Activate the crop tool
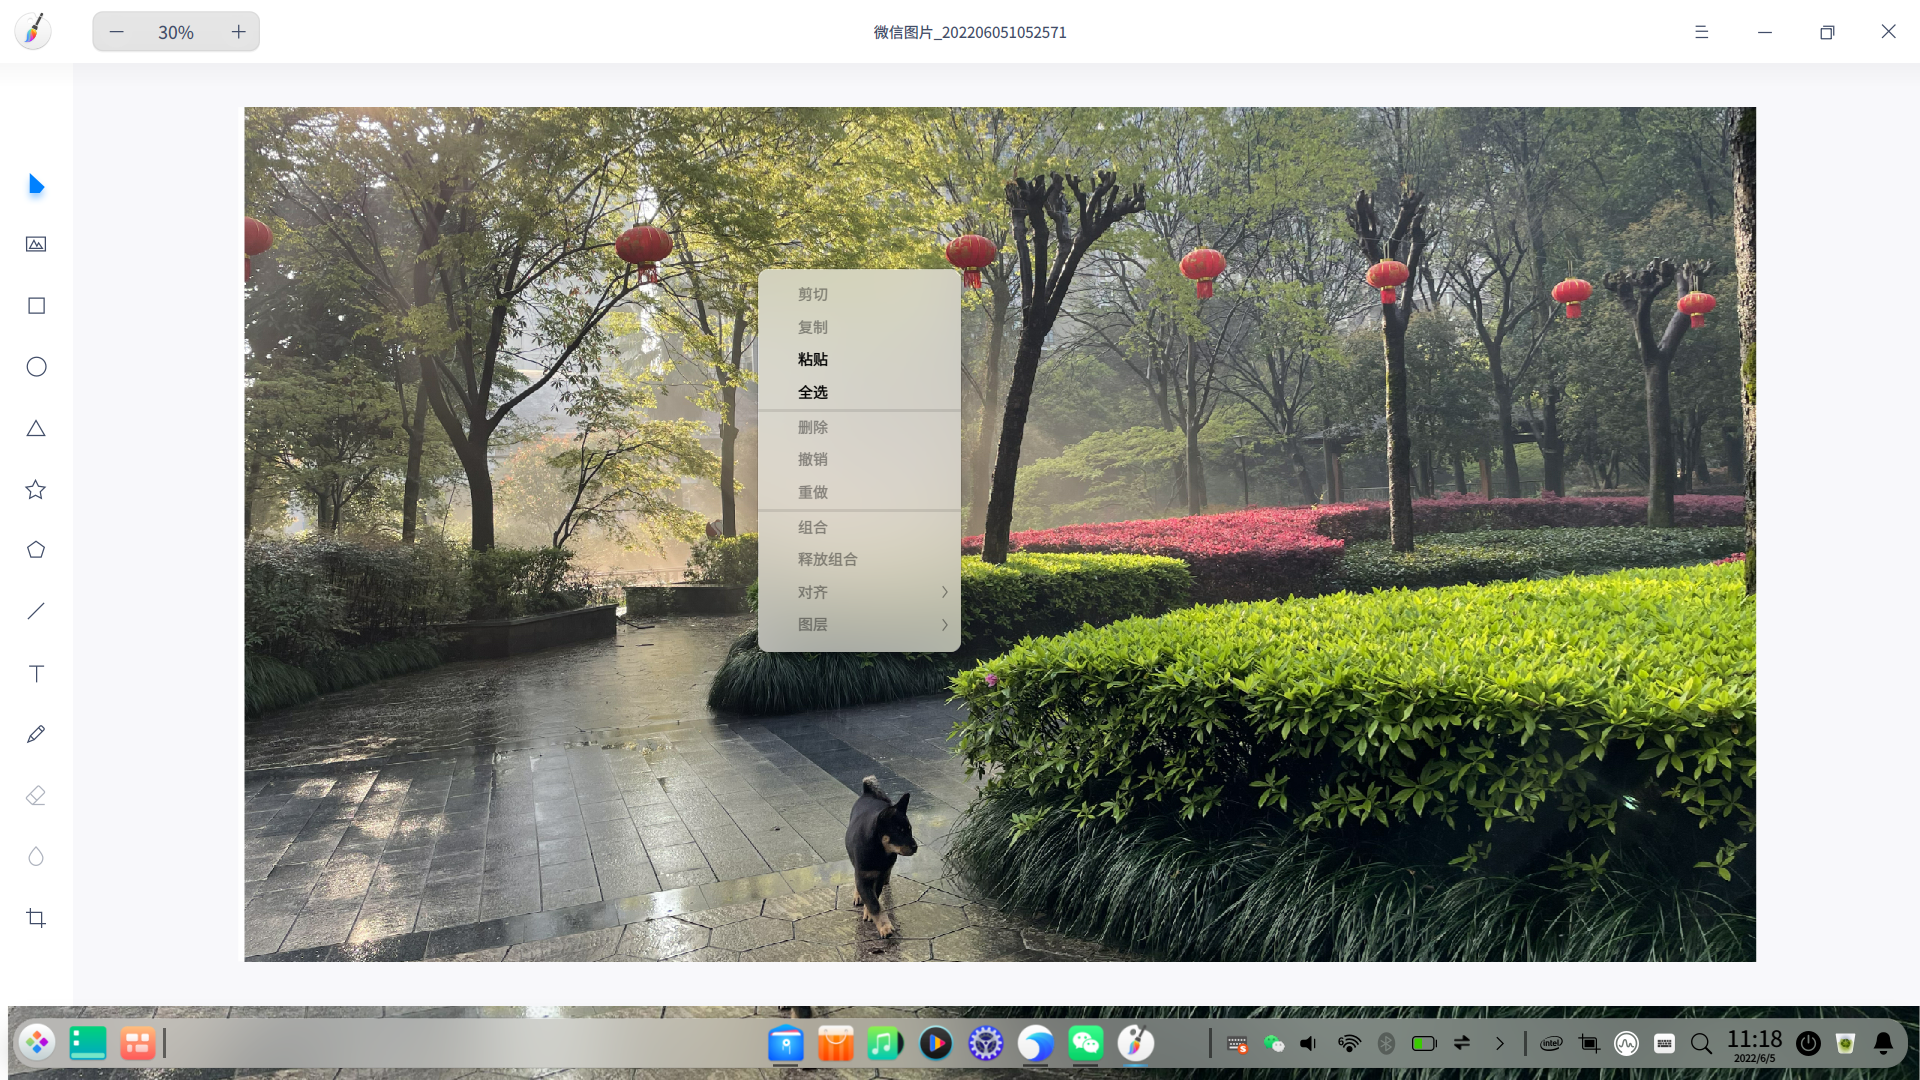 (36, 918)
